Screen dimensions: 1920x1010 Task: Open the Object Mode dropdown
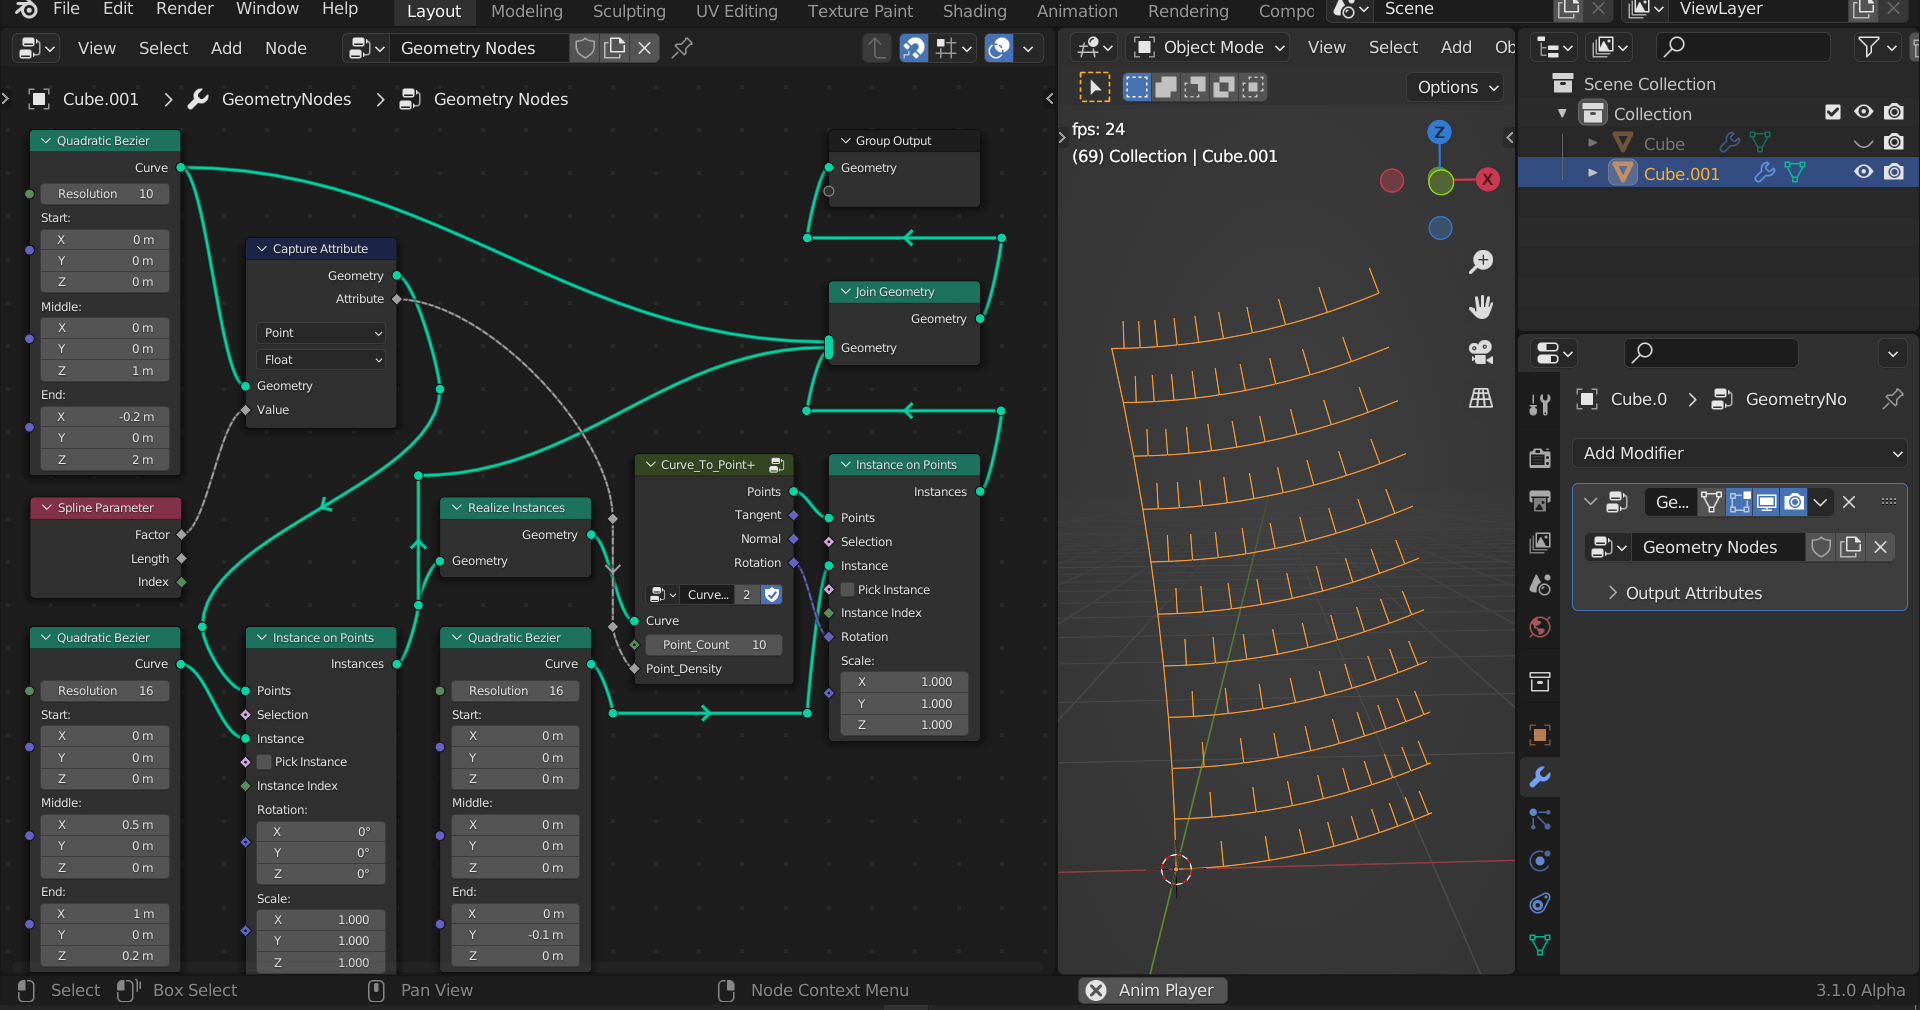1208,47
